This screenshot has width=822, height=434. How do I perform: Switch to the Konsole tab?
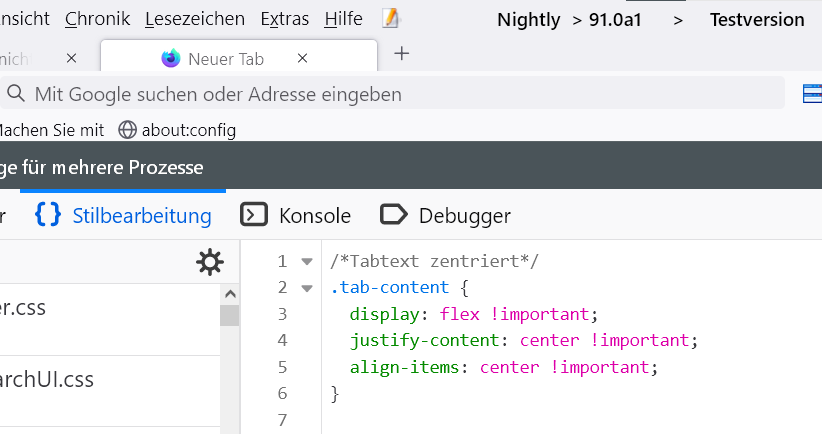tap(314, 215)
